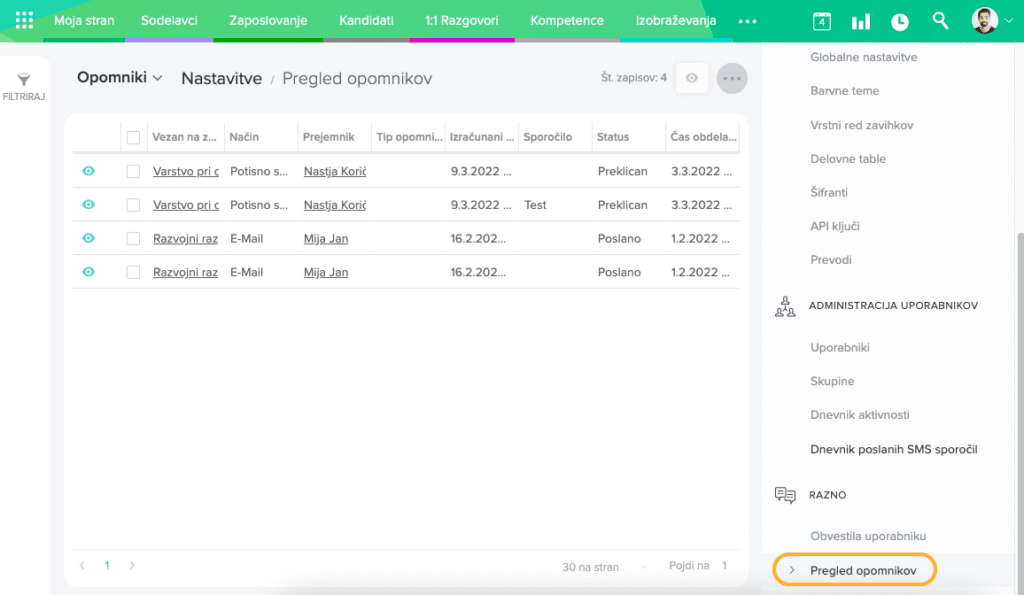
Task: Click the eye view button beside record count
Action: coord(692,78)
